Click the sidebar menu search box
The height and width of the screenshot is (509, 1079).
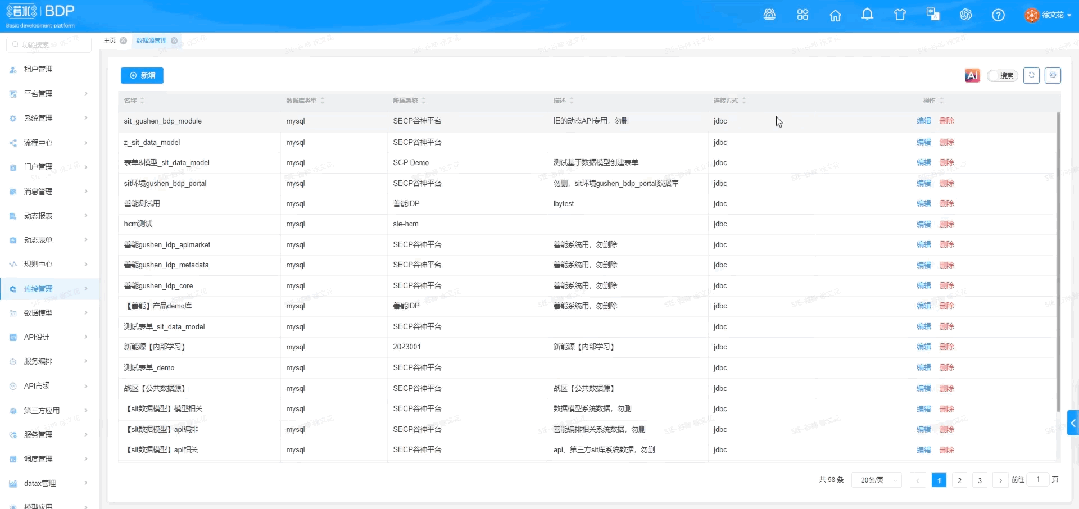click(48, 45)
